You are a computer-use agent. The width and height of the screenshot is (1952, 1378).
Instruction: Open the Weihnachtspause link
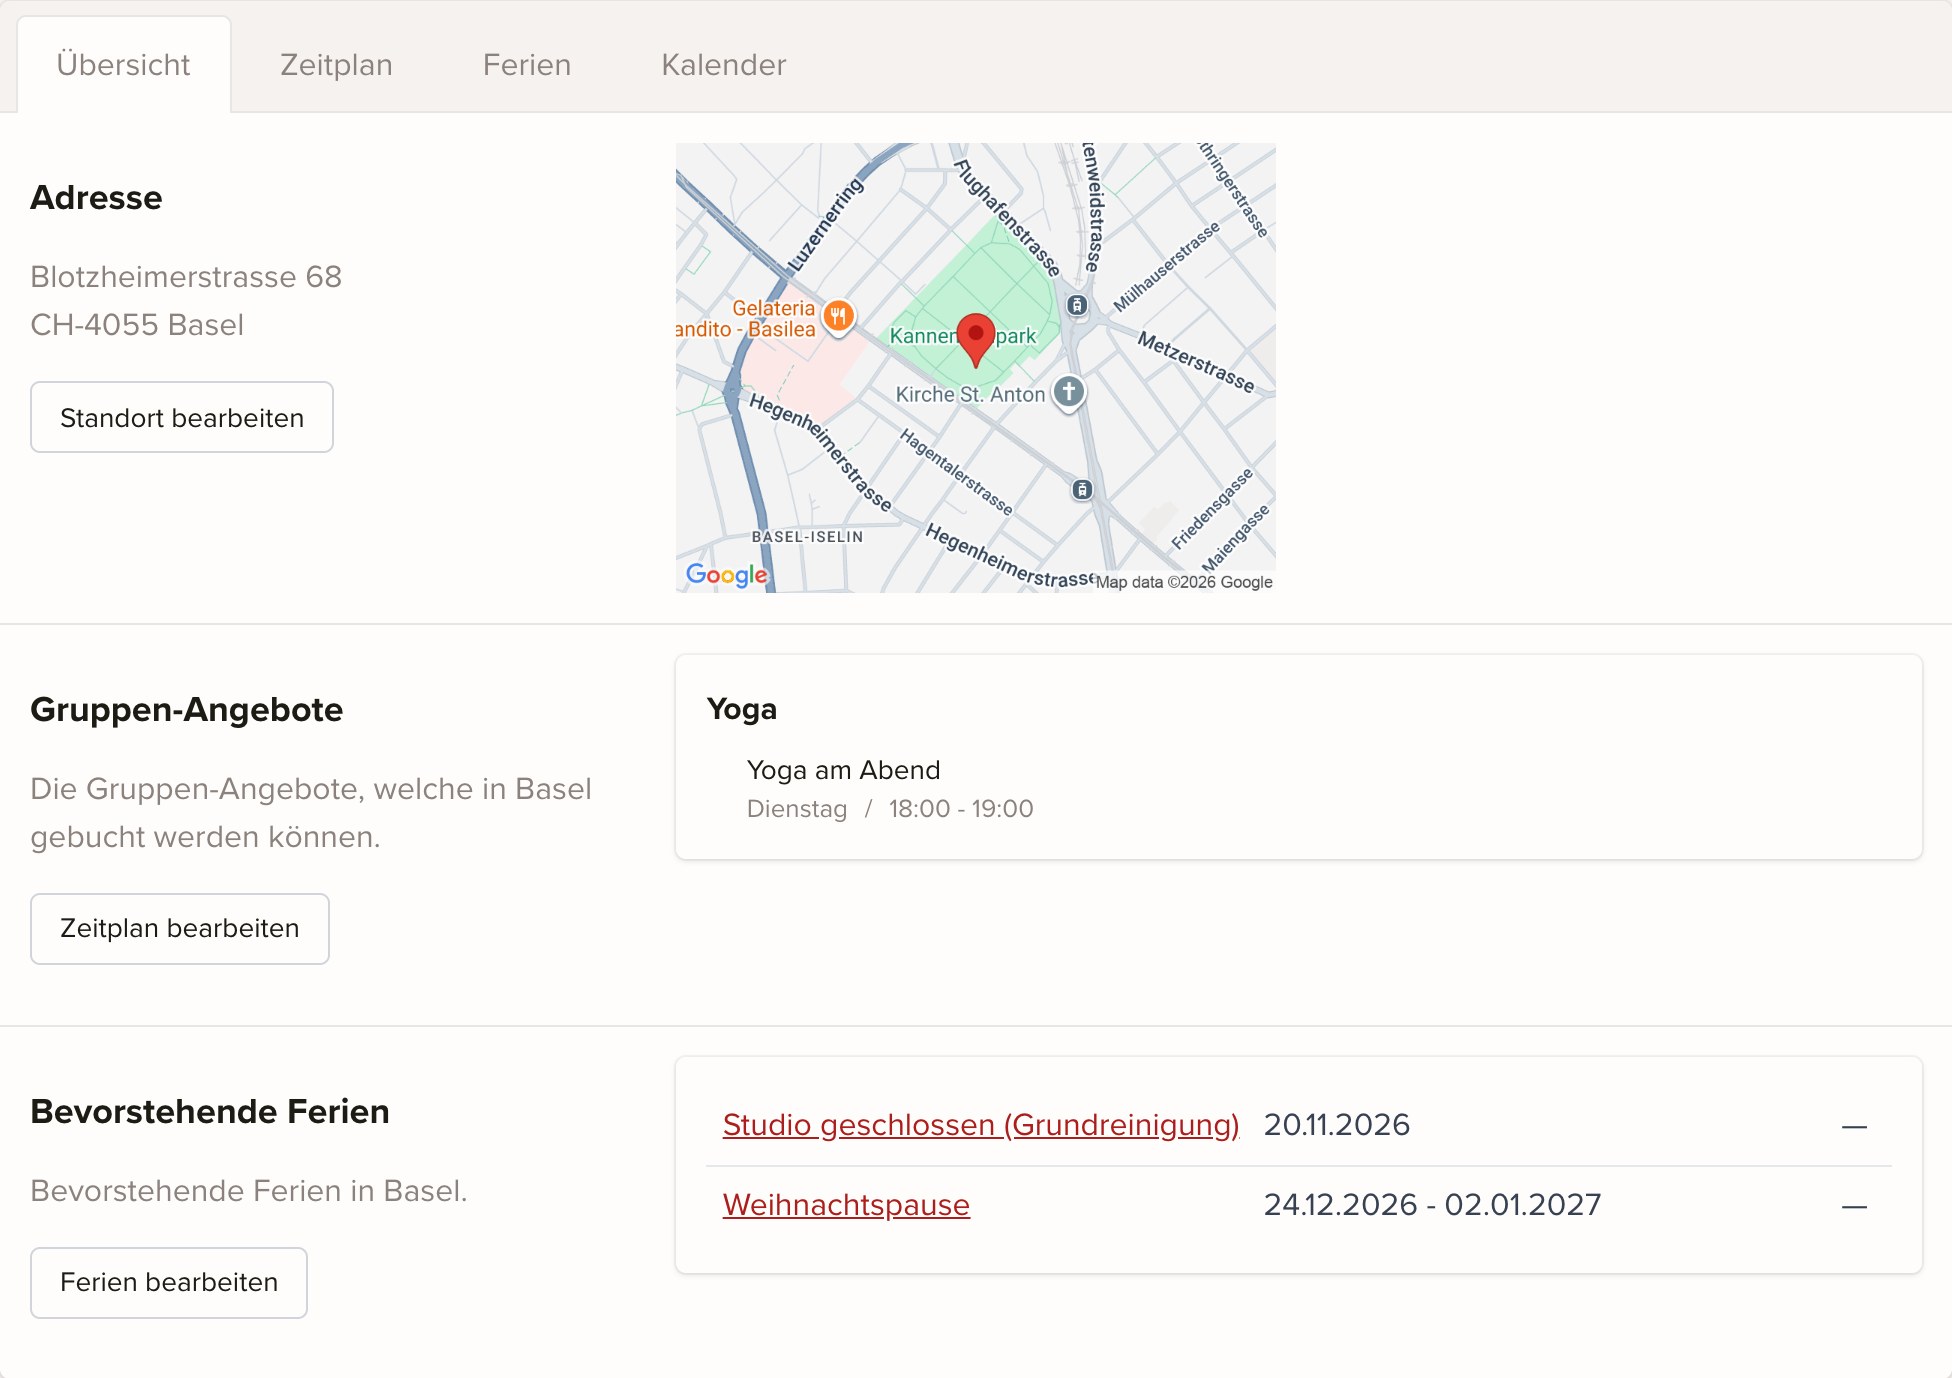[846, 1205]
